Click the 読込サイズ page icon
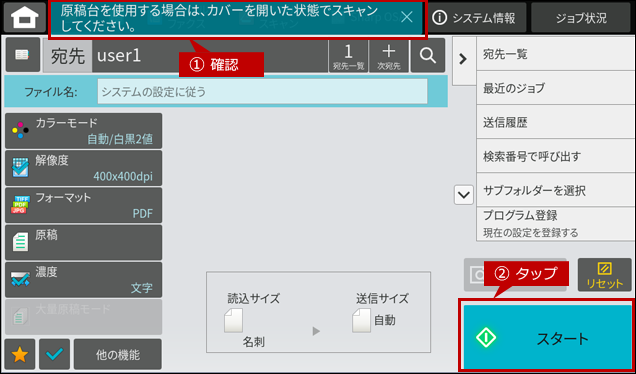Viewport: 636px width, 374px height. pos(233,320)
